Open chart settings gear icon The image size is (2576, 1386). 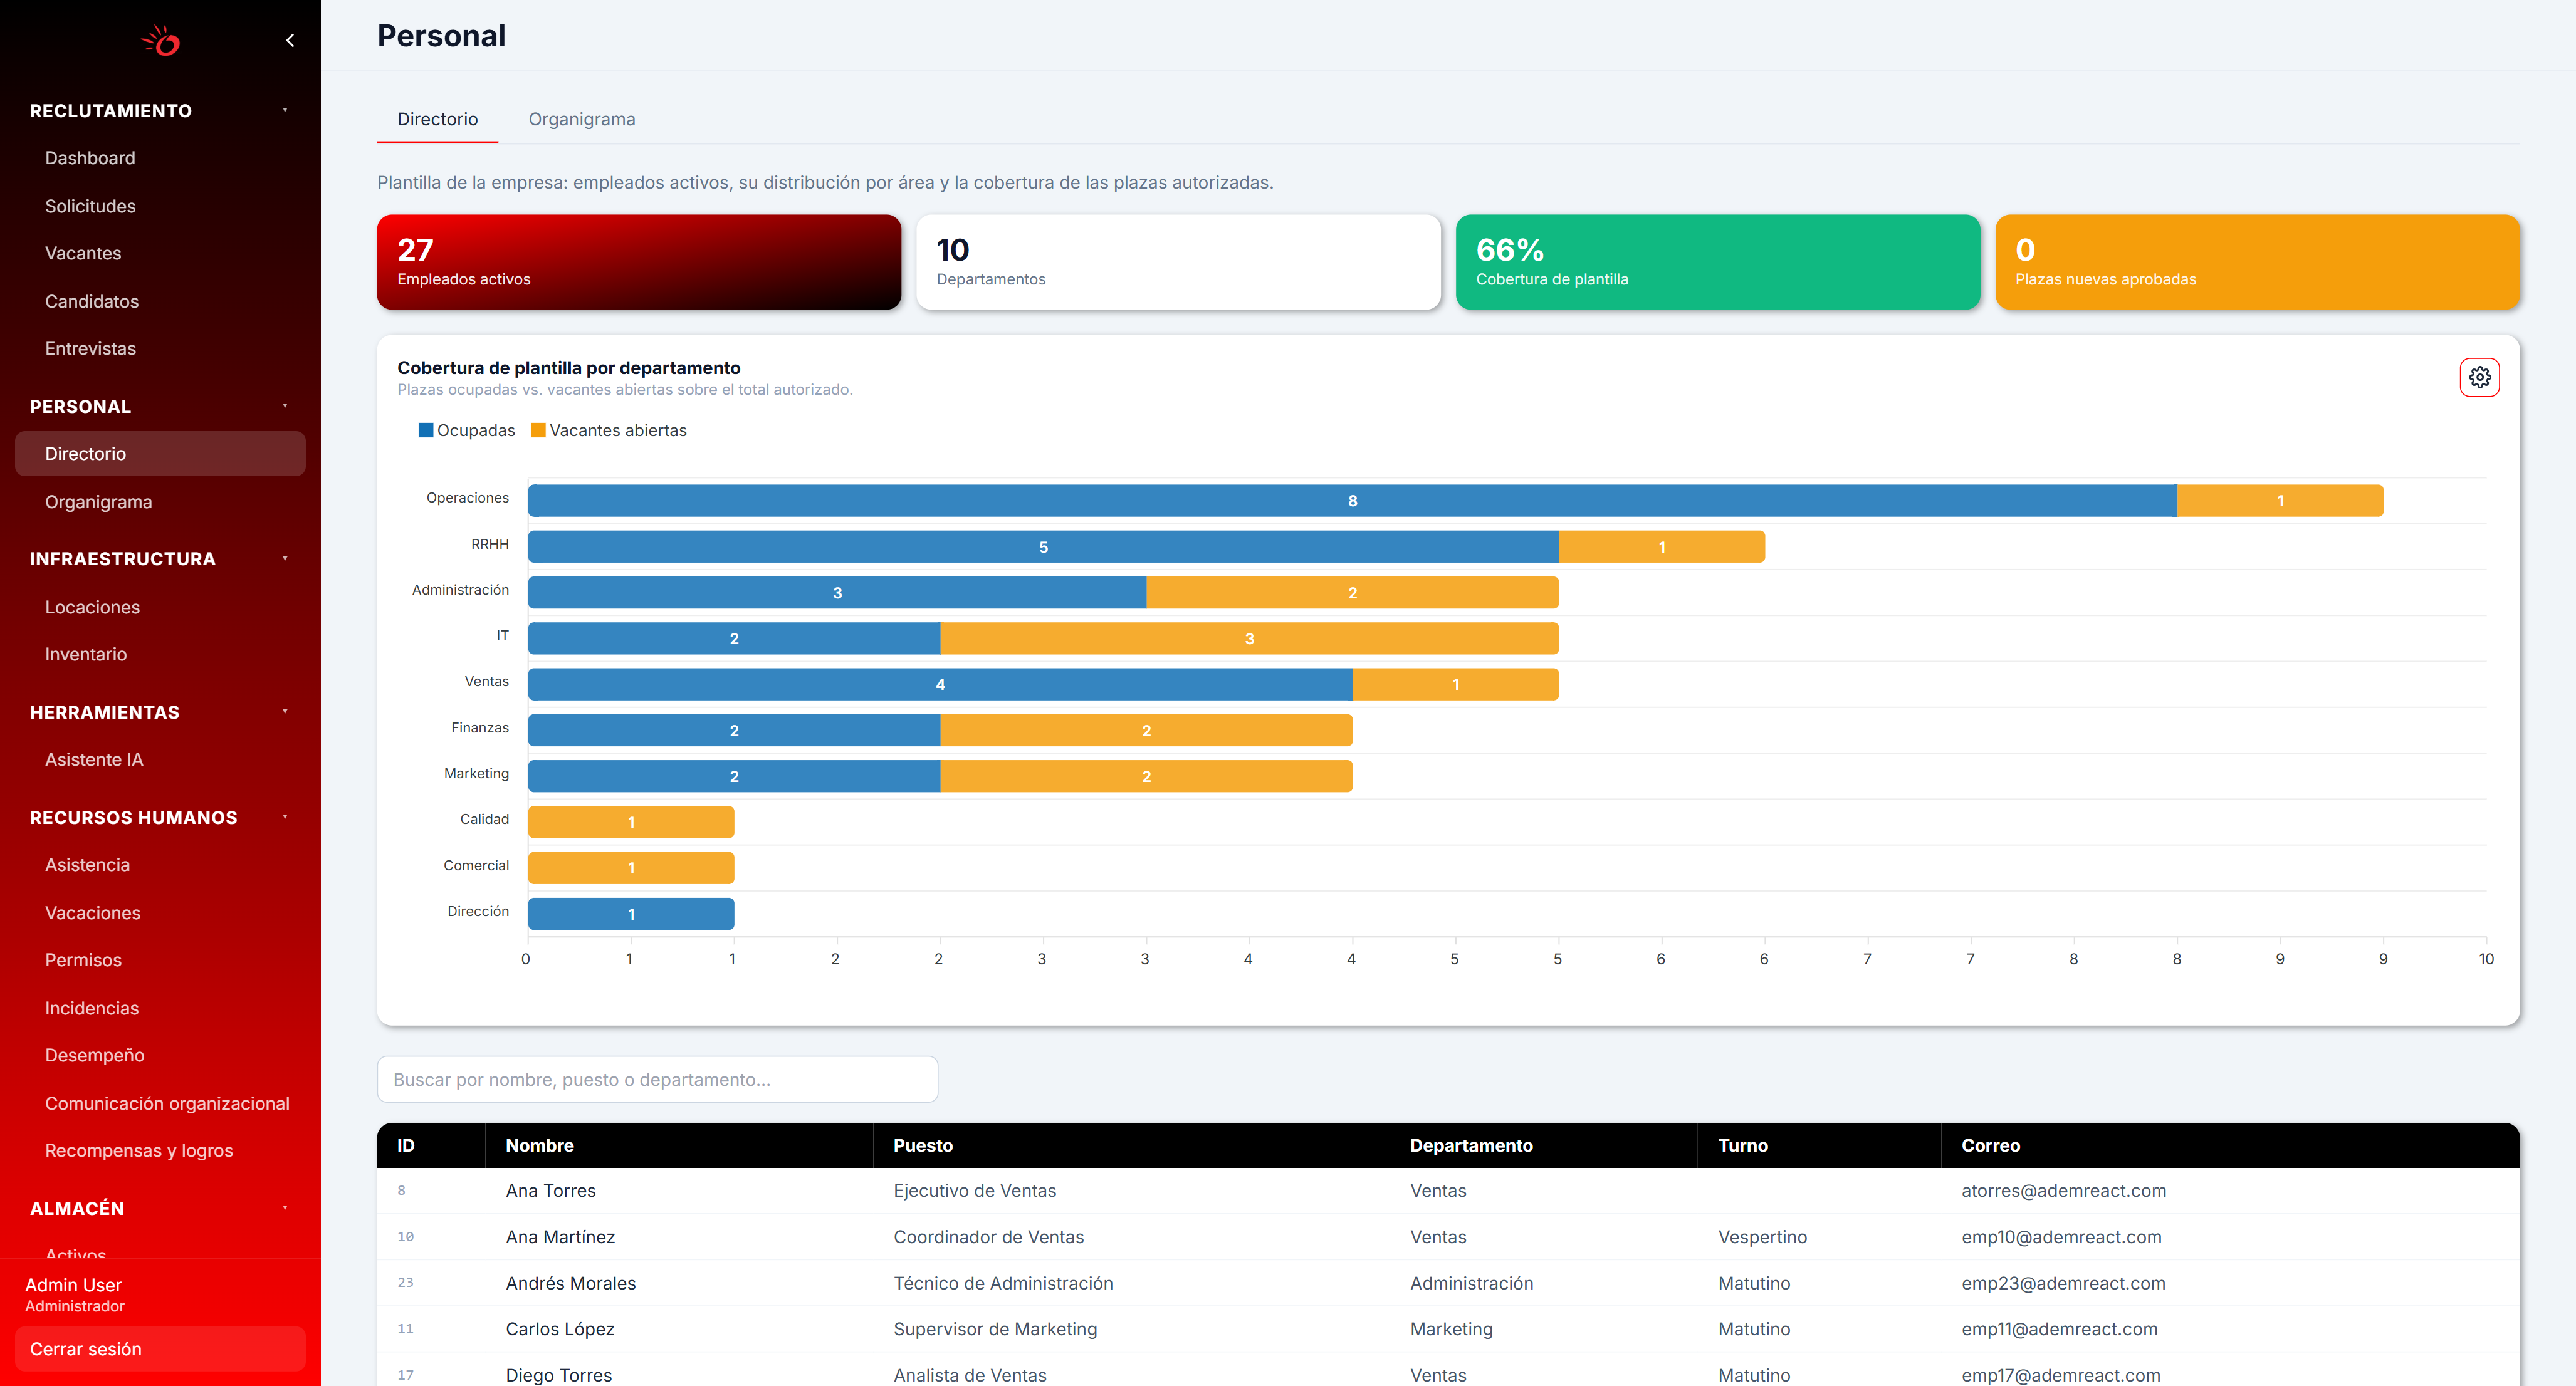click(x=2479, y=377)
